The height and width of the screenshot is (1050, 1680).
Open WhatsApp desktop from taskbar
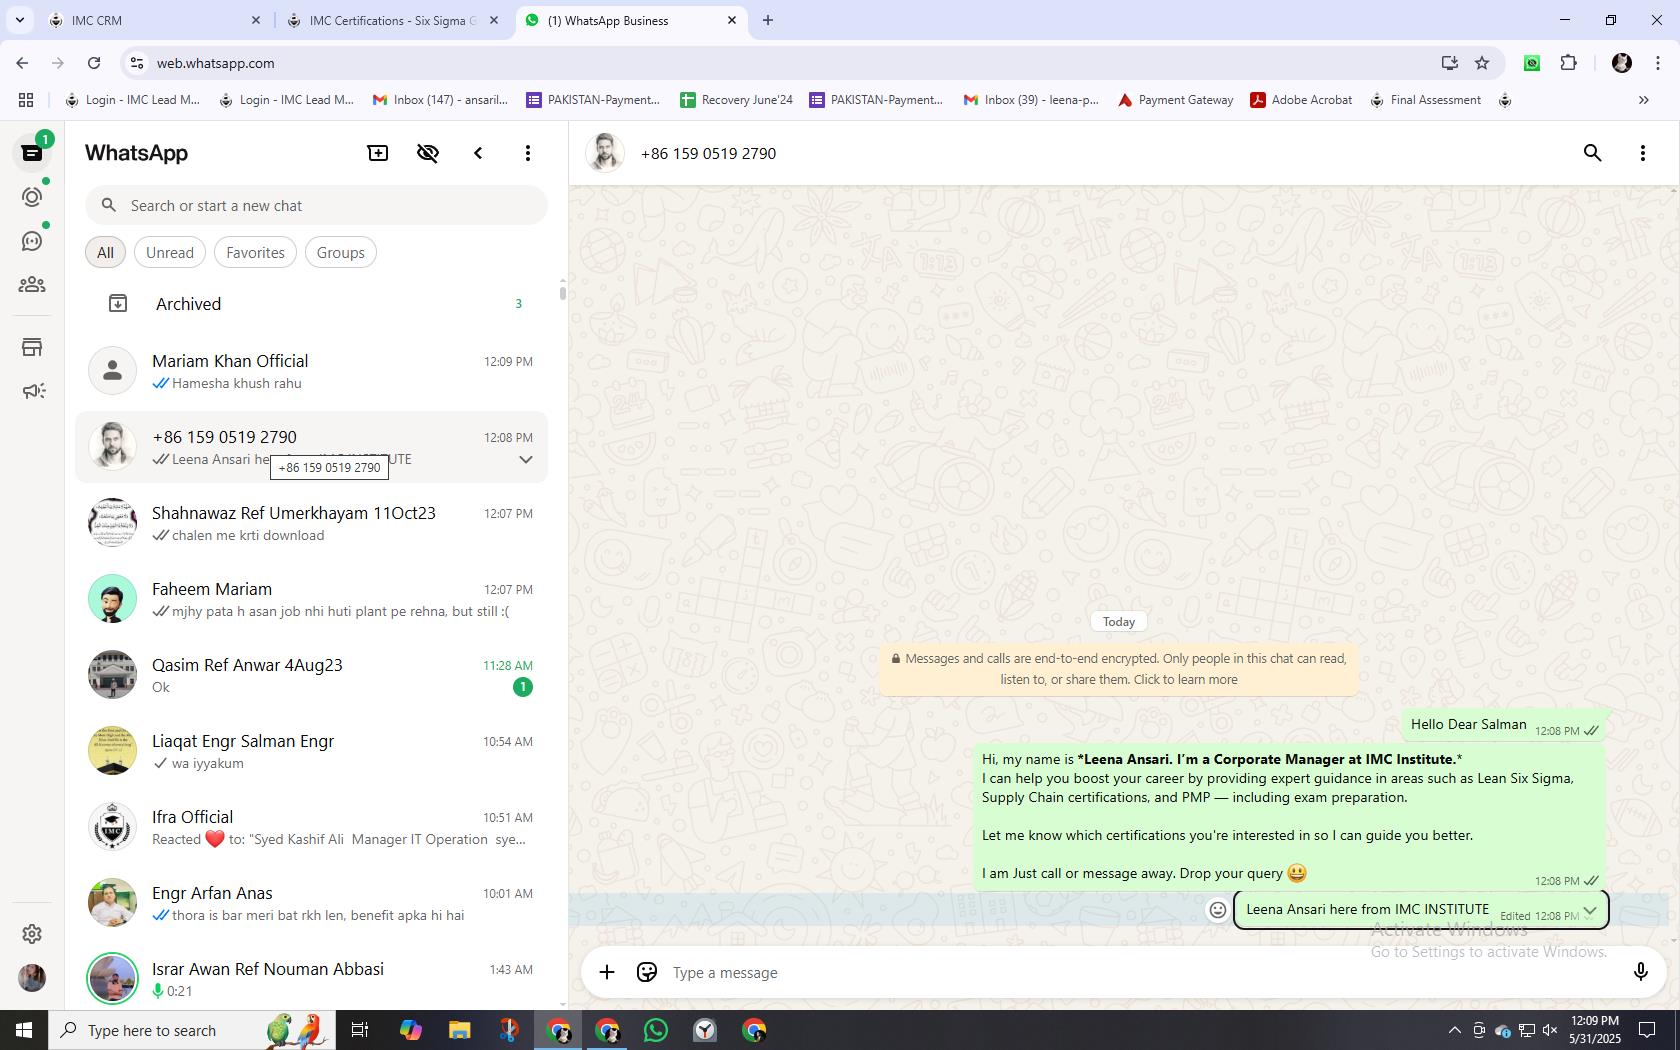(x=656, y=1030)
